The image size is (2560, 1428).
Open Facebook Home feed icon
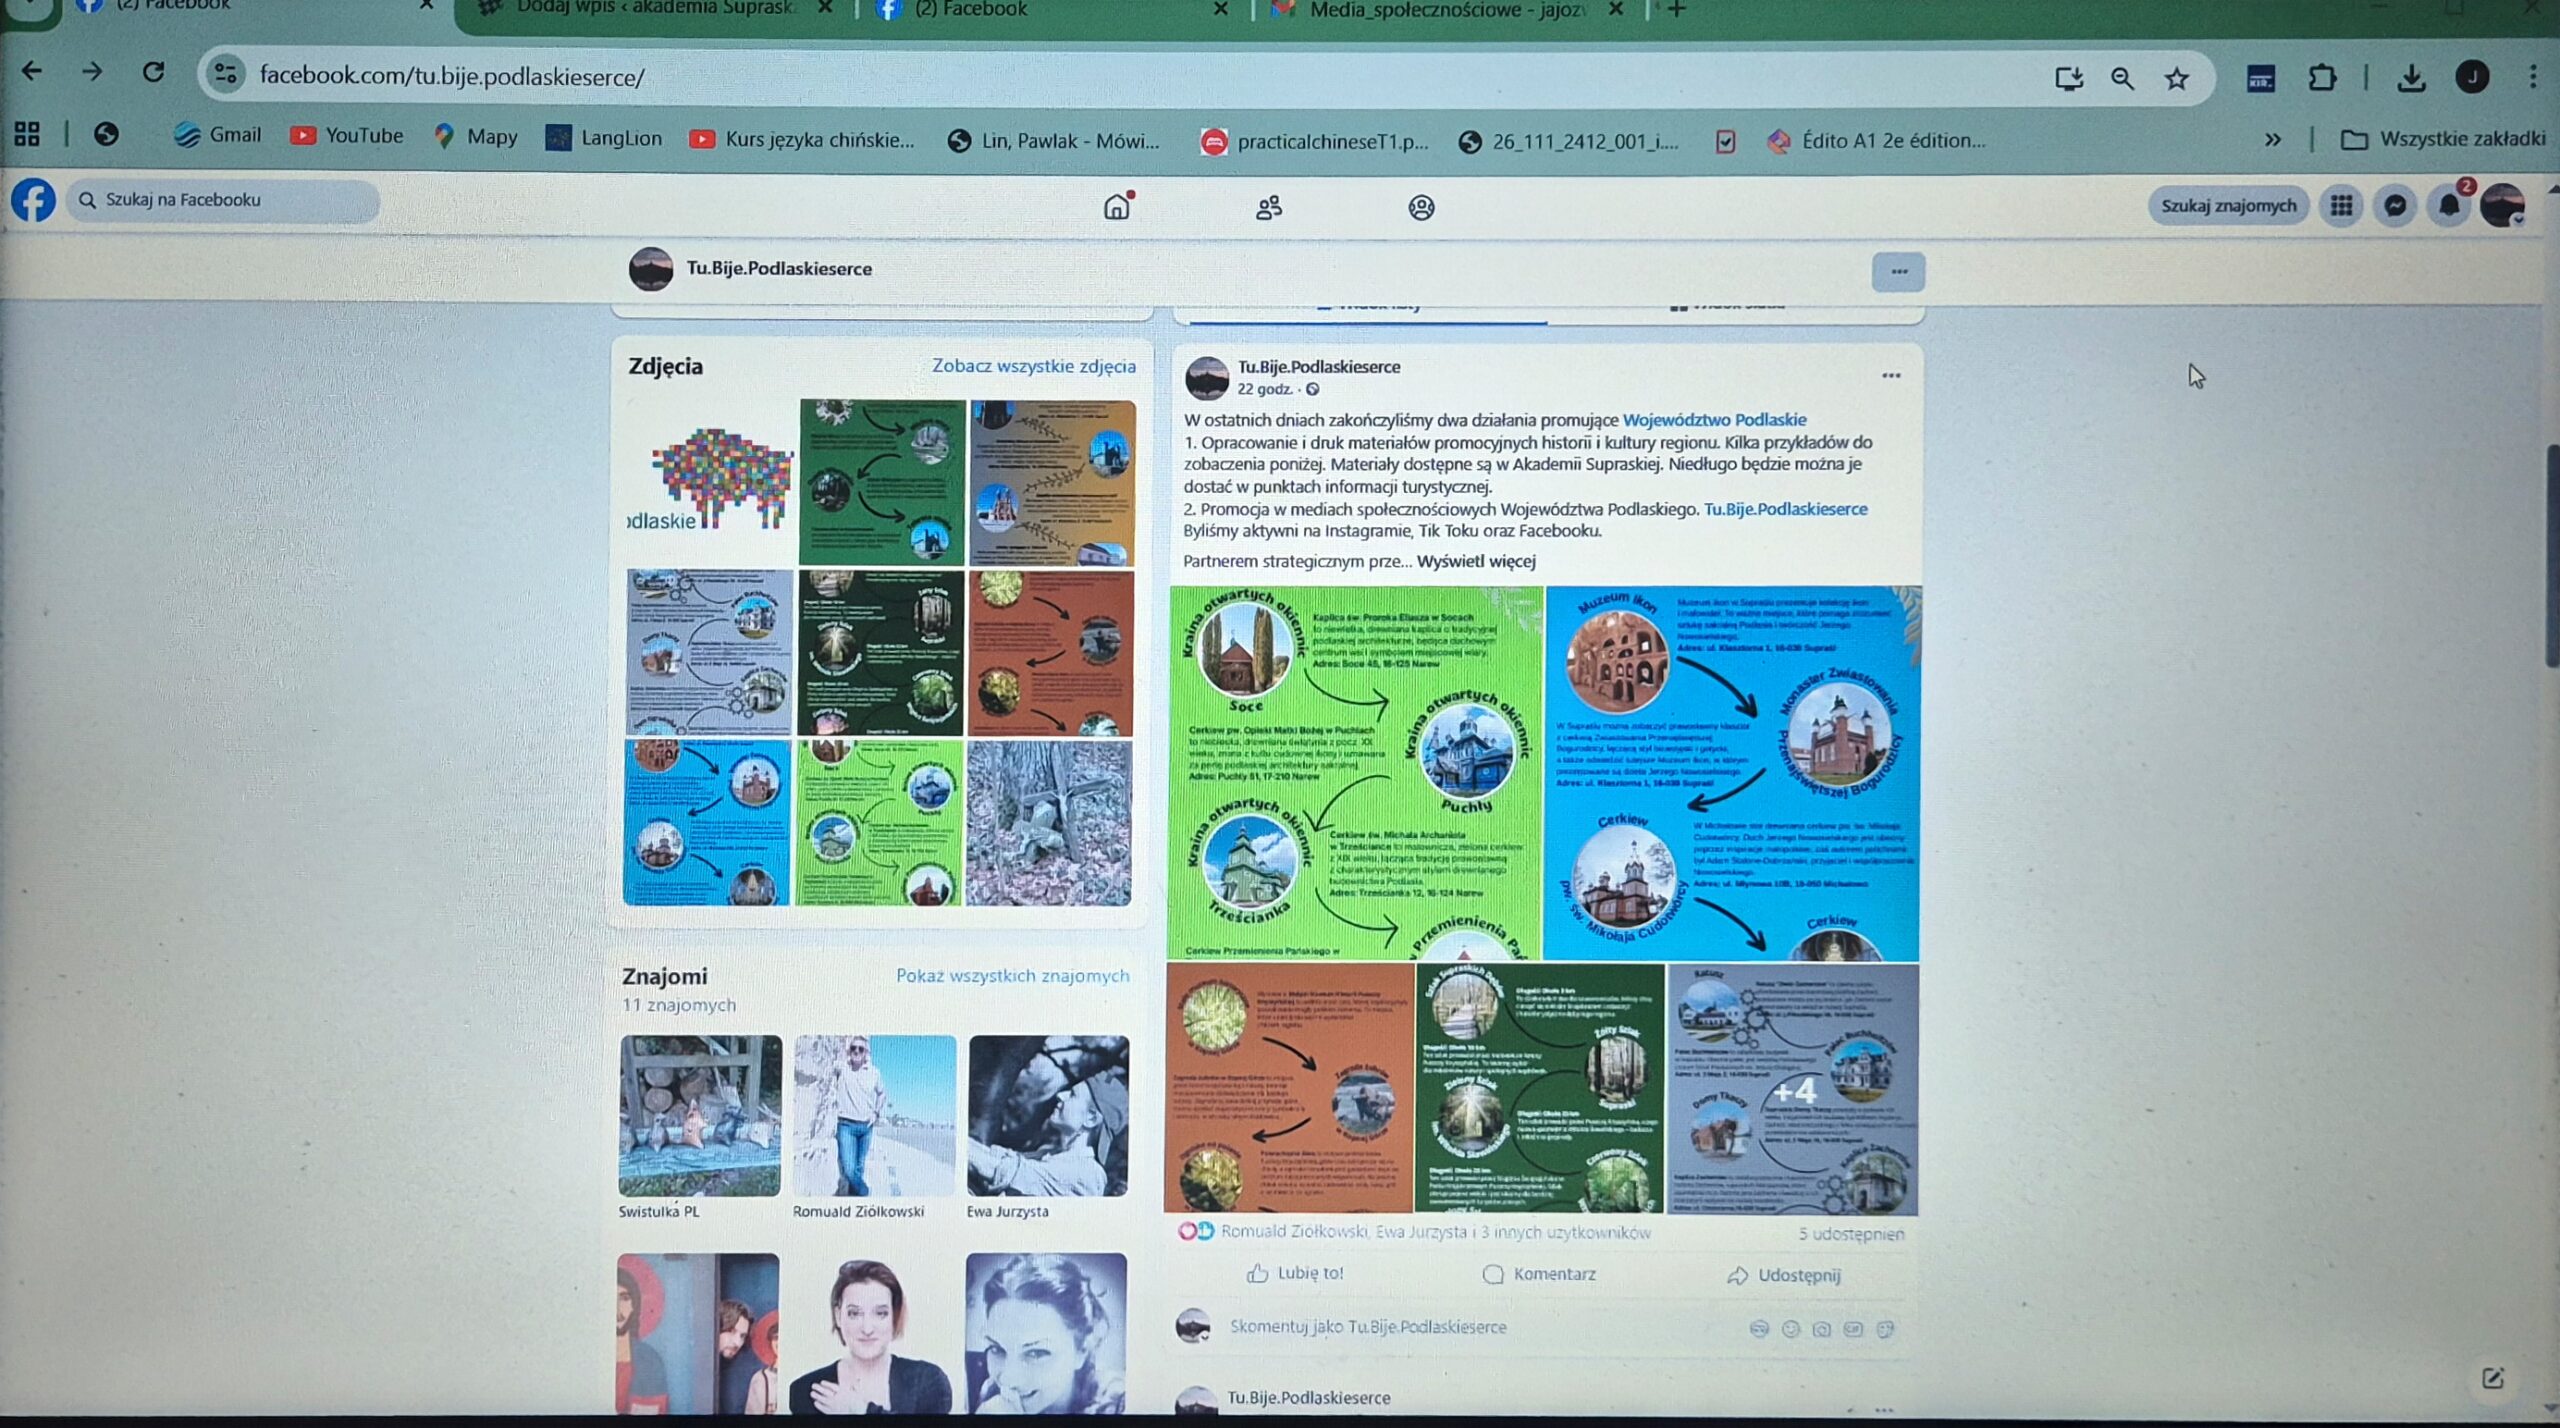1117,207
